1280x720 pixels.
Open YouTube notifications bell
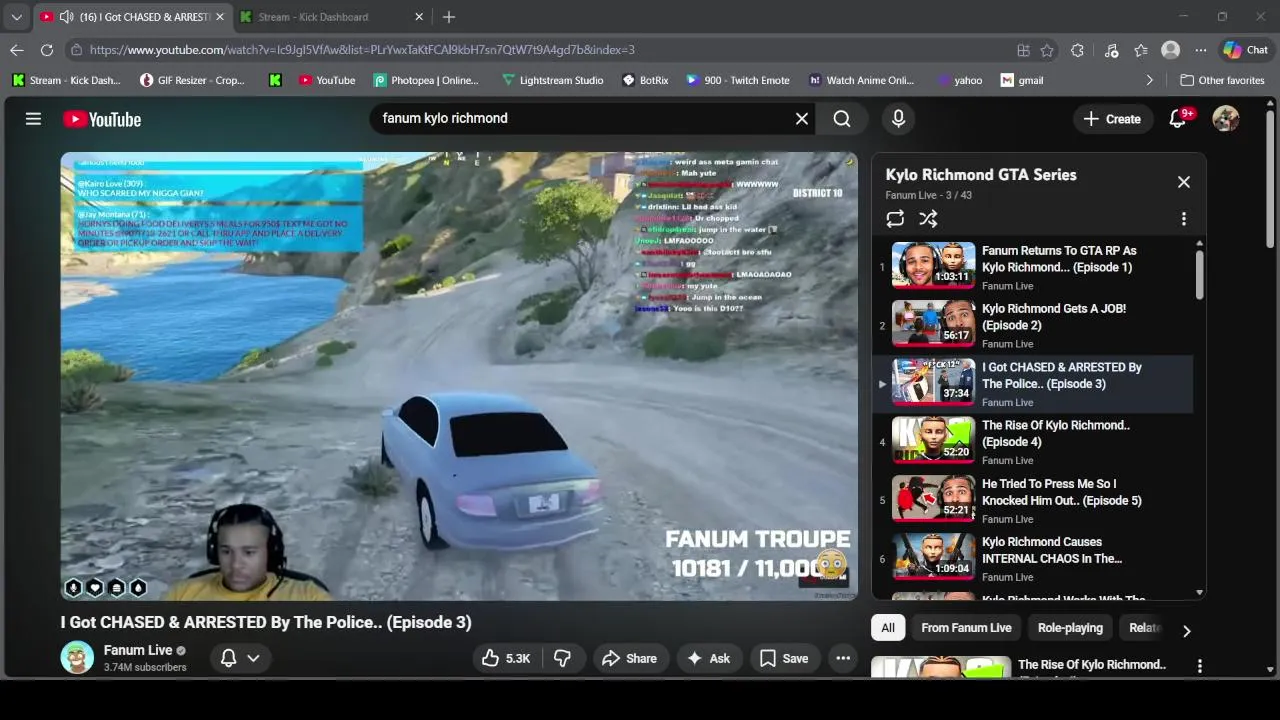pos(1178,119)
